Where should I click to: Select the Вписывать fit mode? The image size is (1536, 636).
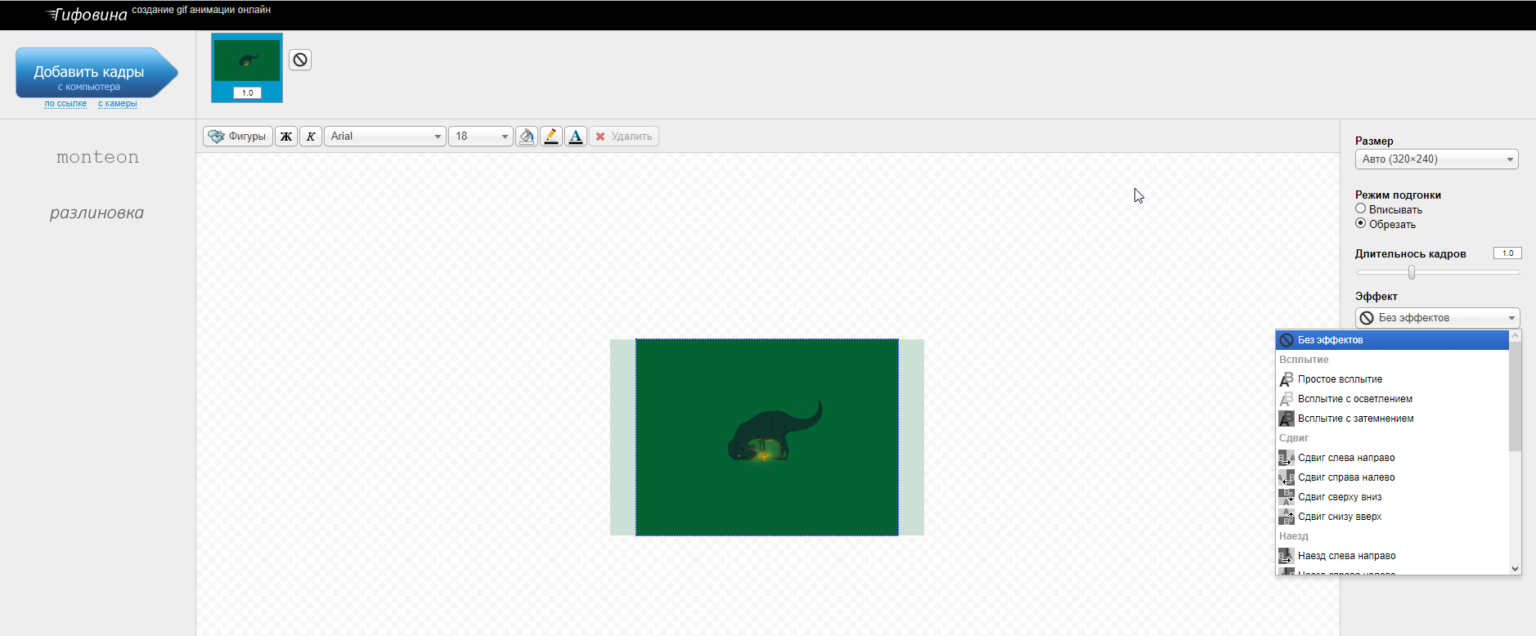(x=1360, y=209)
